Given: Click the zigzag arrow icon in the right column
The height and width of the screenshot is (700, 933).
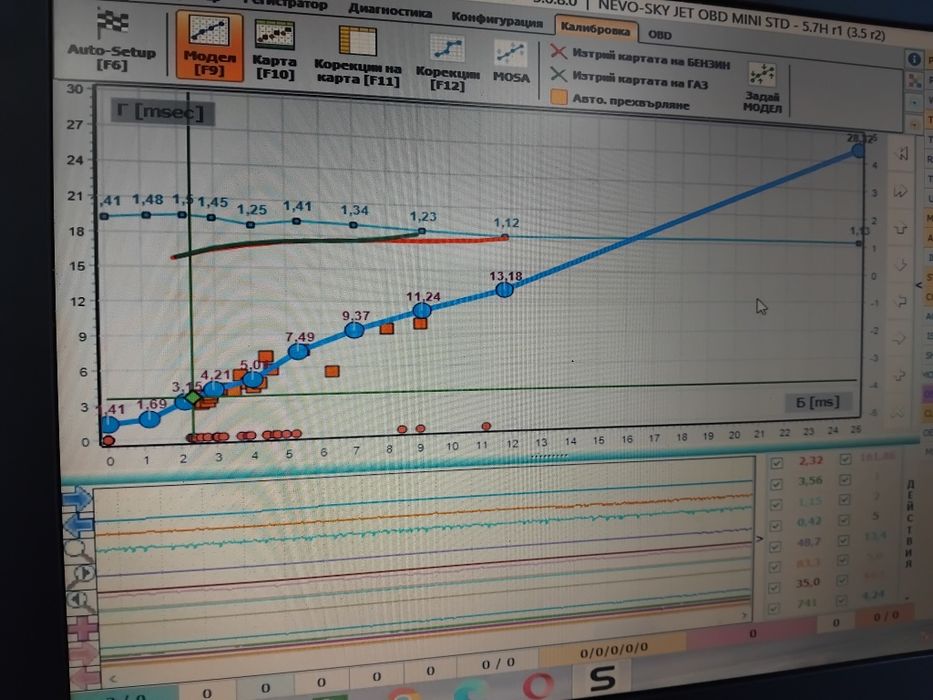Looking at the screenshot, I should click(900, 192).
